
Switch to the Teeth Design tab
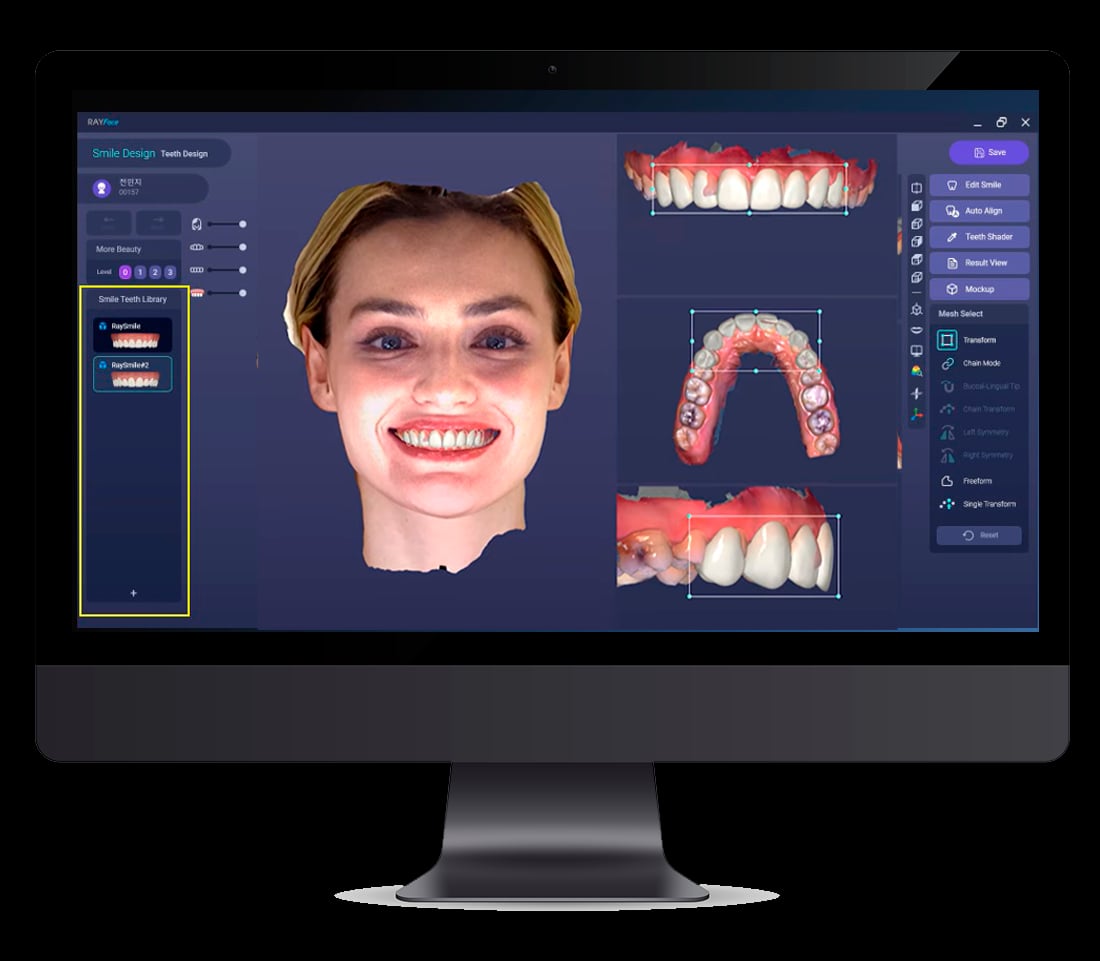coord(184,154)
